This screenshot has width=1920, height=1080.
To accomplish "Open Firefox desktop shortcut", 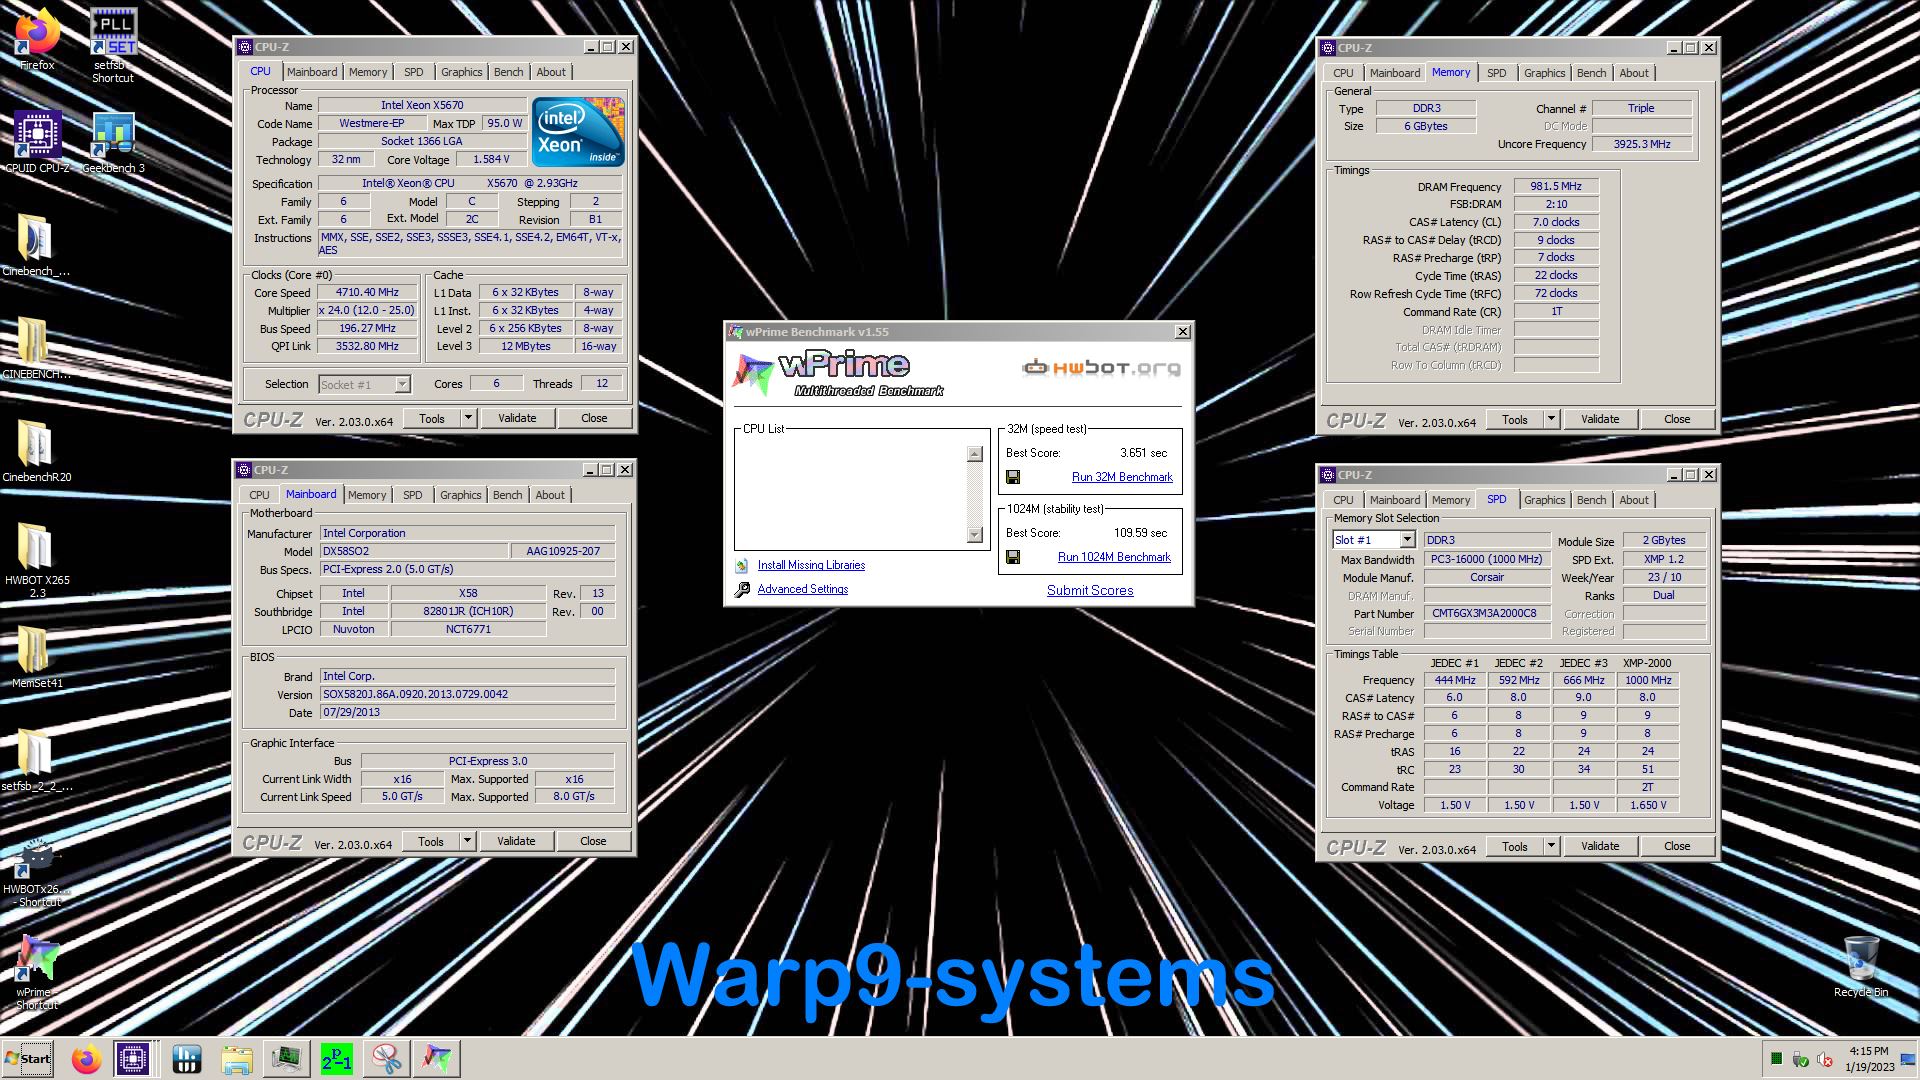I will pos(37,40).
